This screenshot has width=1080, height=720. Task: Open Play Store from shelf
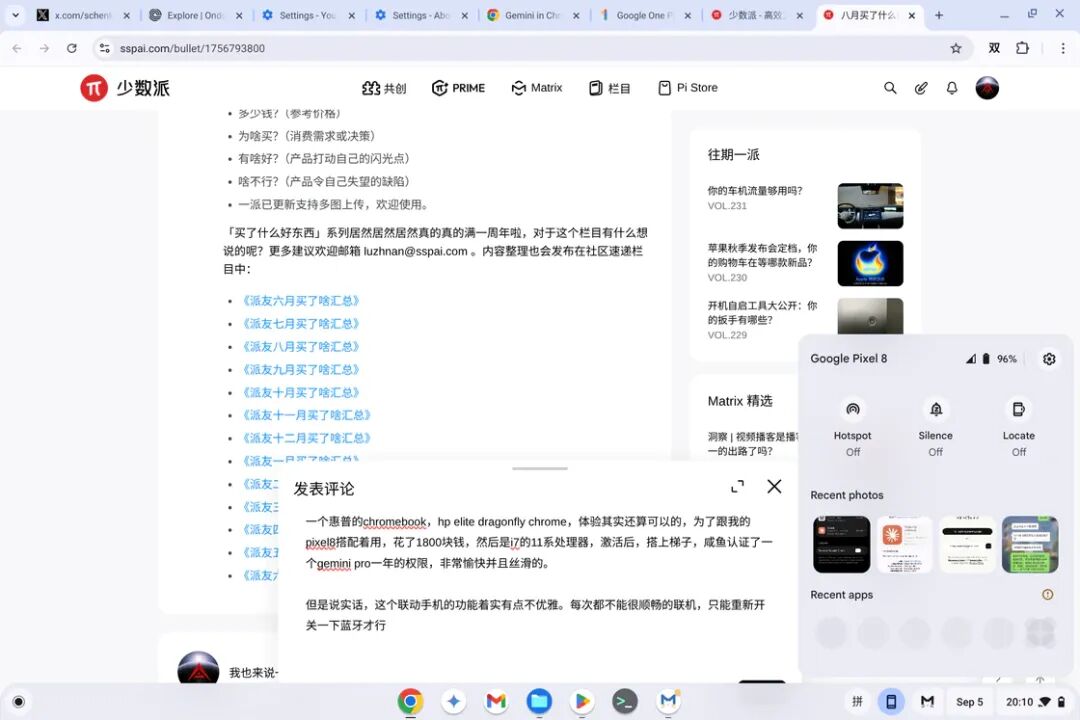click(582, 701)
